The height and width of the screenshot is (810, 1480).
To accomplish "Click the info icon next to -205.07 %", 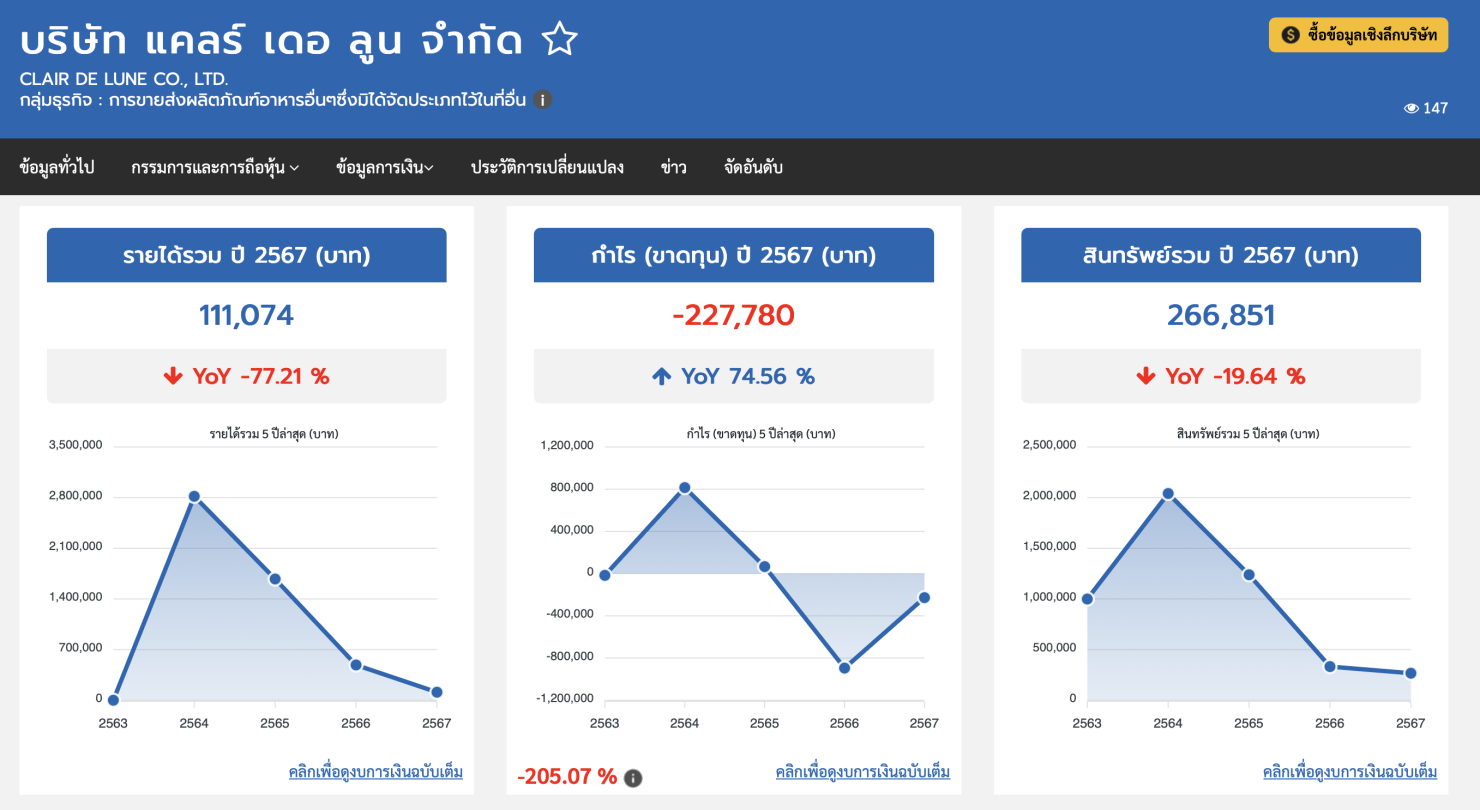I will point(633,778).
